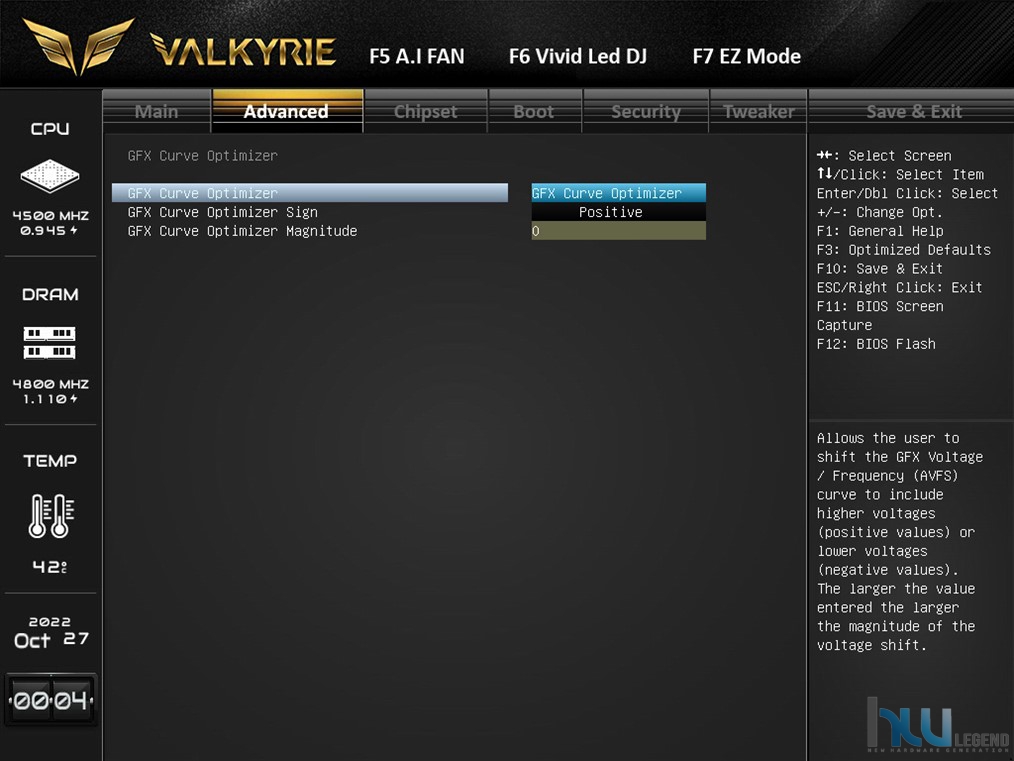Open the Boot tab
Viewport: 1014px width, 761px height.
(x=534, y=111)
